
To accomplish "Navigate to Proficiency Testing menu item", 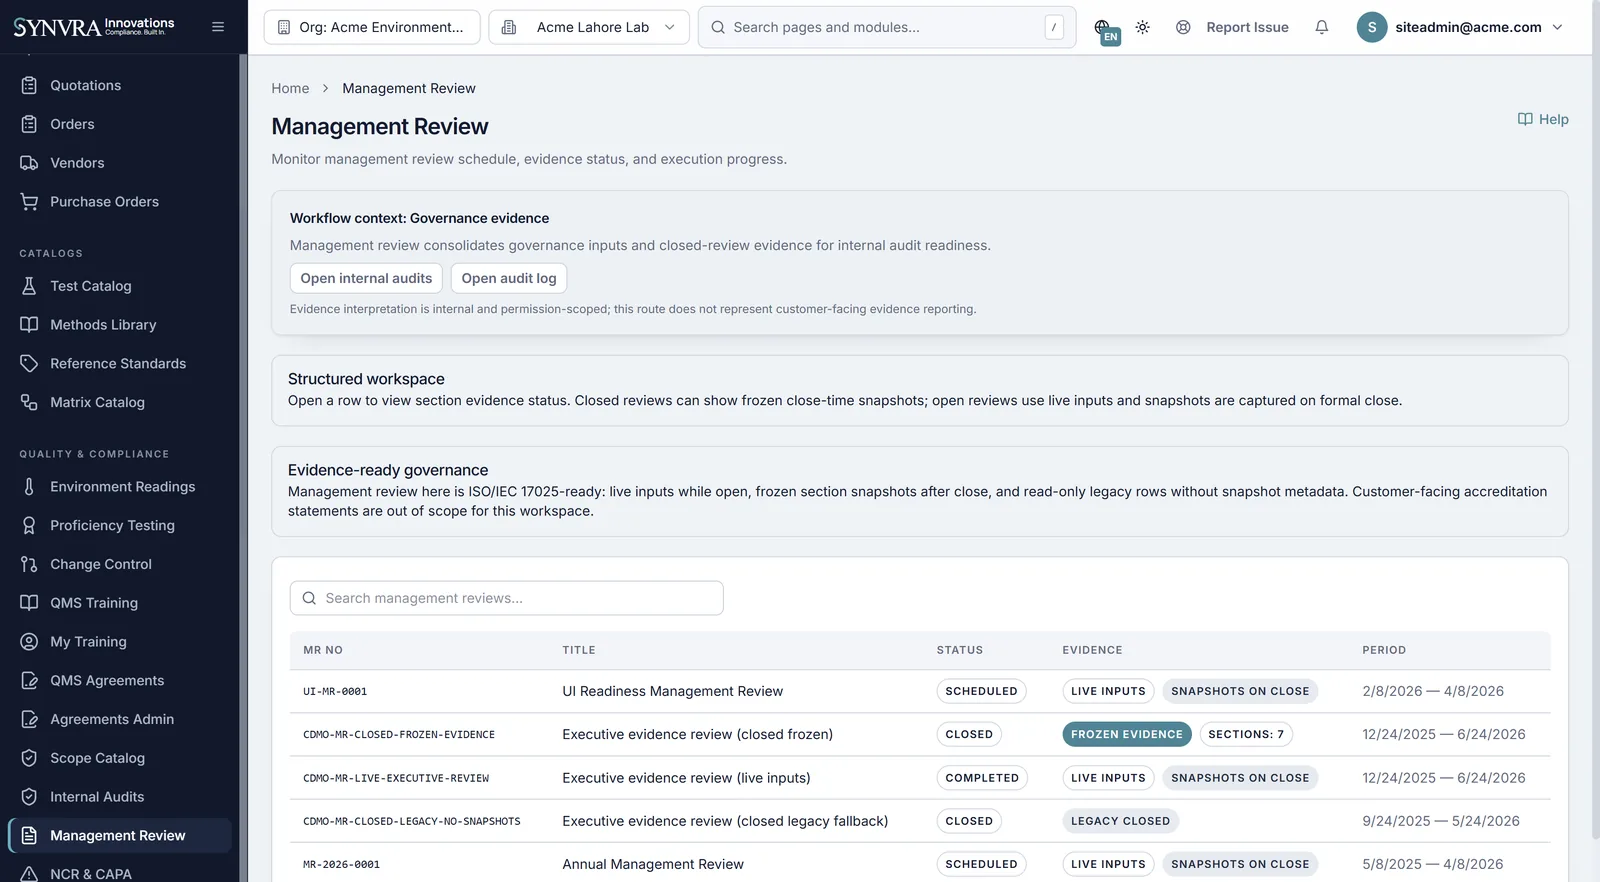I will coord(120,525).
